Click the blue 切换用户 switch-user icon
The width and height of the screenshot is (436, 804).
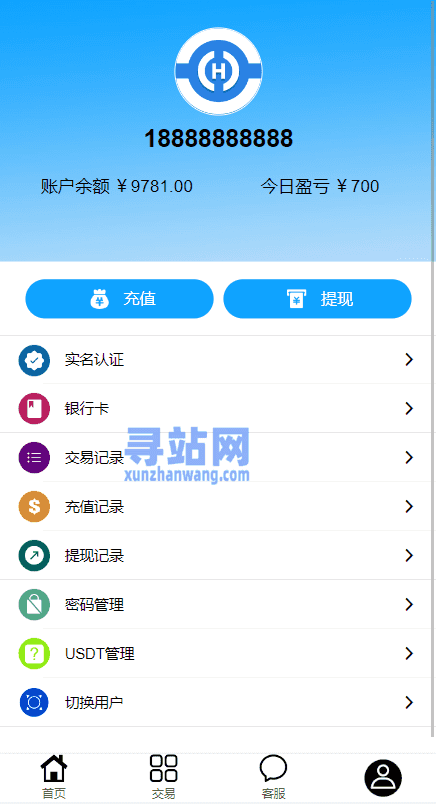[x=34, y=702]
